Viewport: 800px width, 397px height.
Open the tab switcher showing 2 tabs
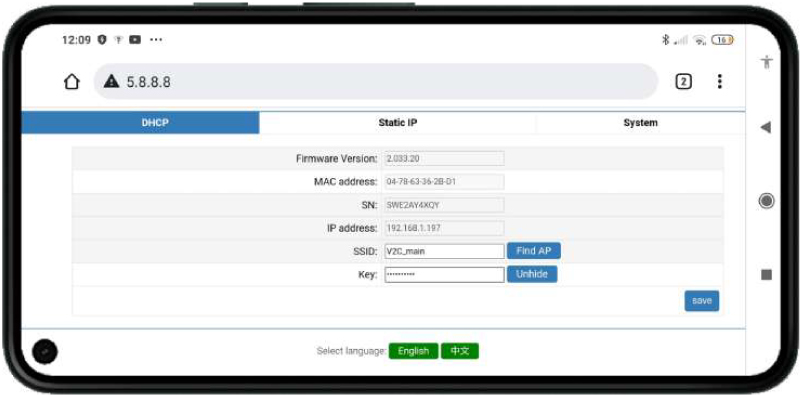684,82
